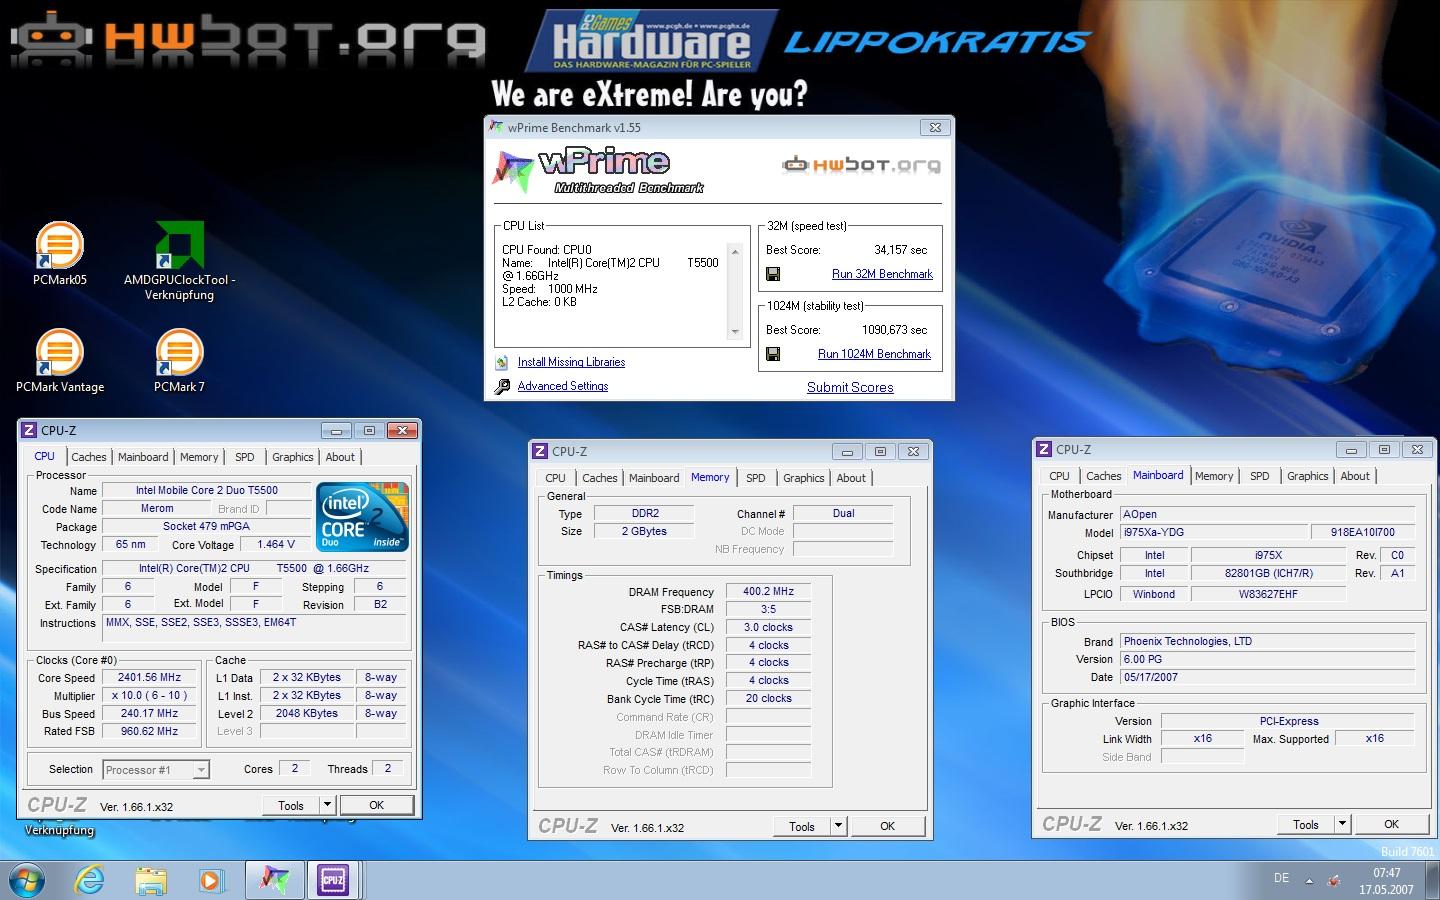This screenshot has width=1440, height=900.
Task: Click the CPU List scrollbar up arrow
Action: (735, 251)
